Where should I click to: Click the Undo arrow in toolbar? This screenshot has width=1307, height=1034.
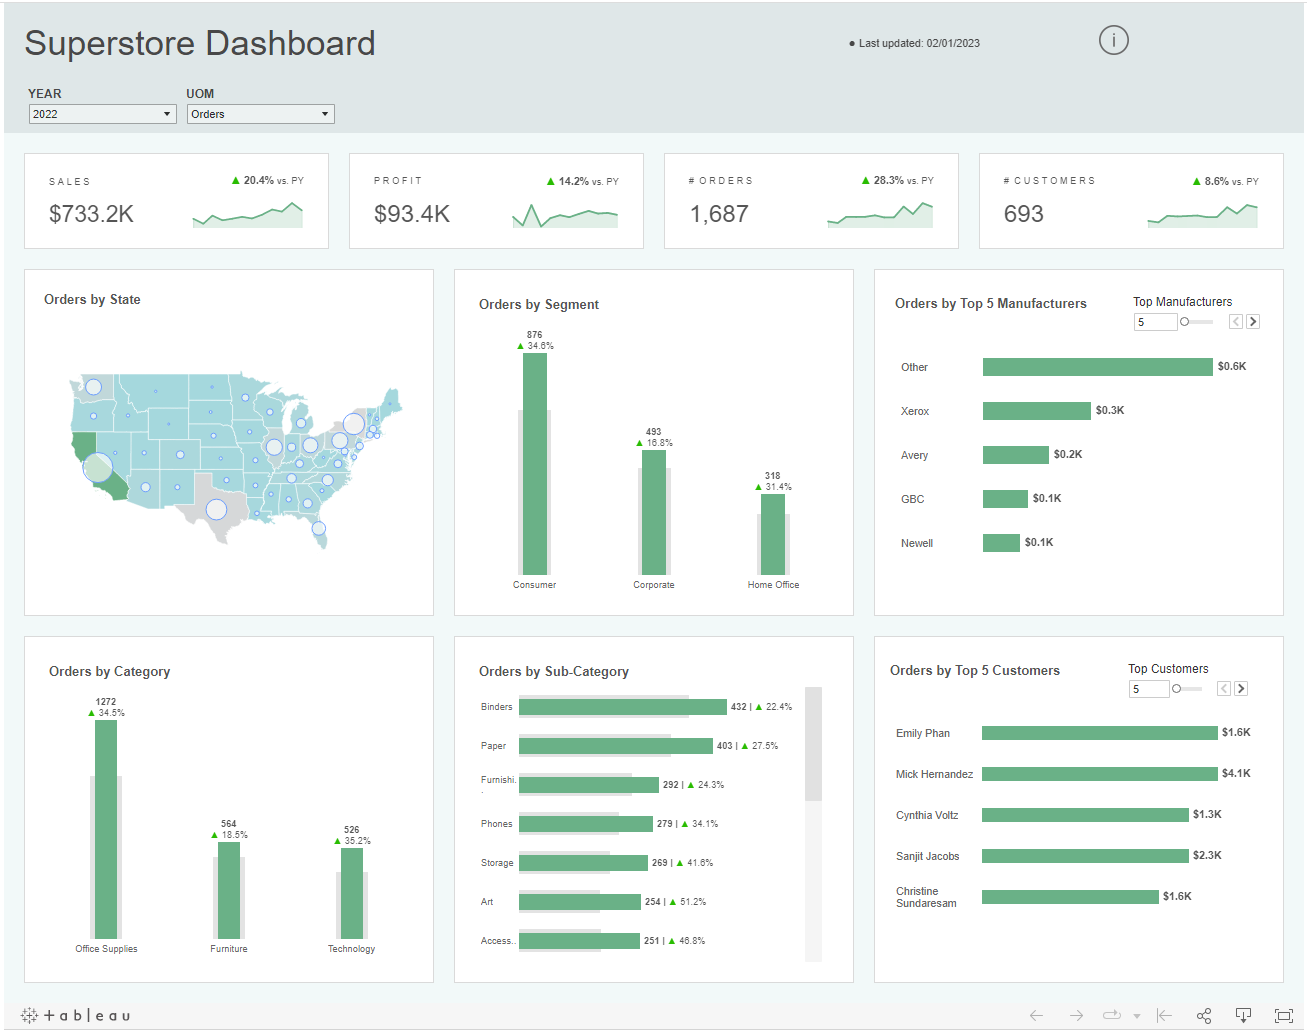(x=1036, y=1015)
